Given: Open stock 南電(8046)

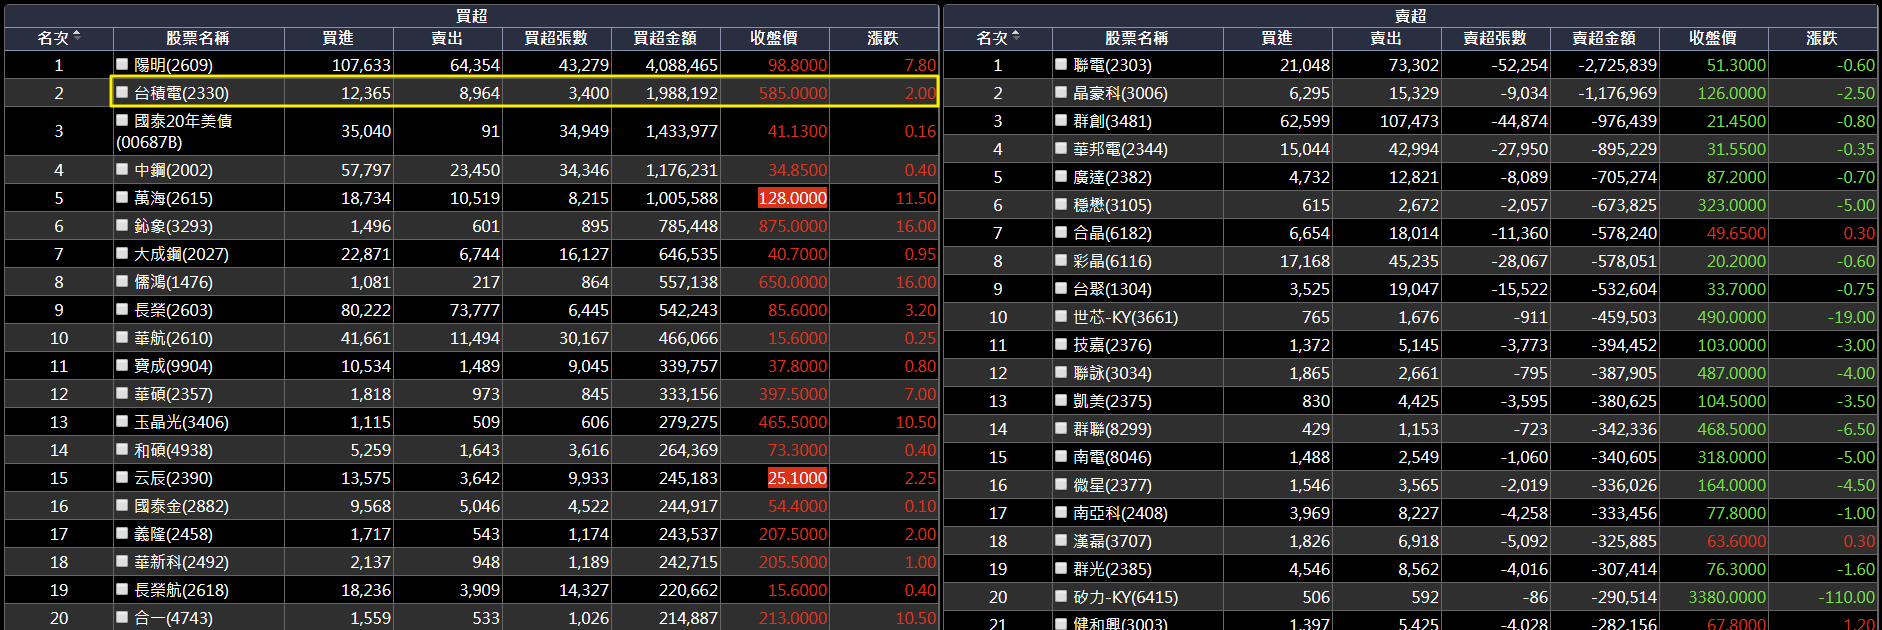Looking at the screenshot, I should click(1113, 457).
